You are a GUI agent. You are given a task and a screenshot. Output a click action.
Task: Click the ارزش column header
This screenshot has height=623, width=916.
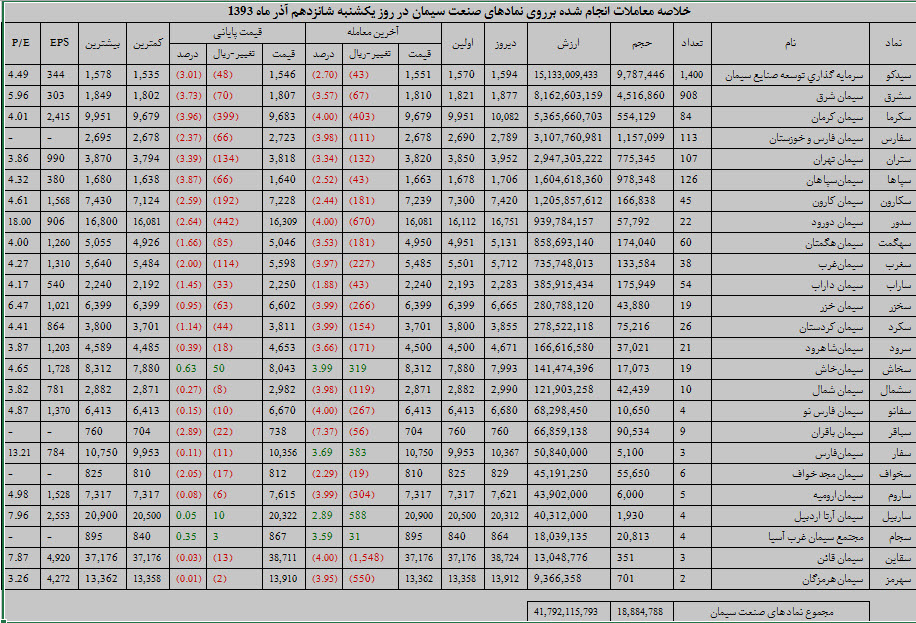568,43
